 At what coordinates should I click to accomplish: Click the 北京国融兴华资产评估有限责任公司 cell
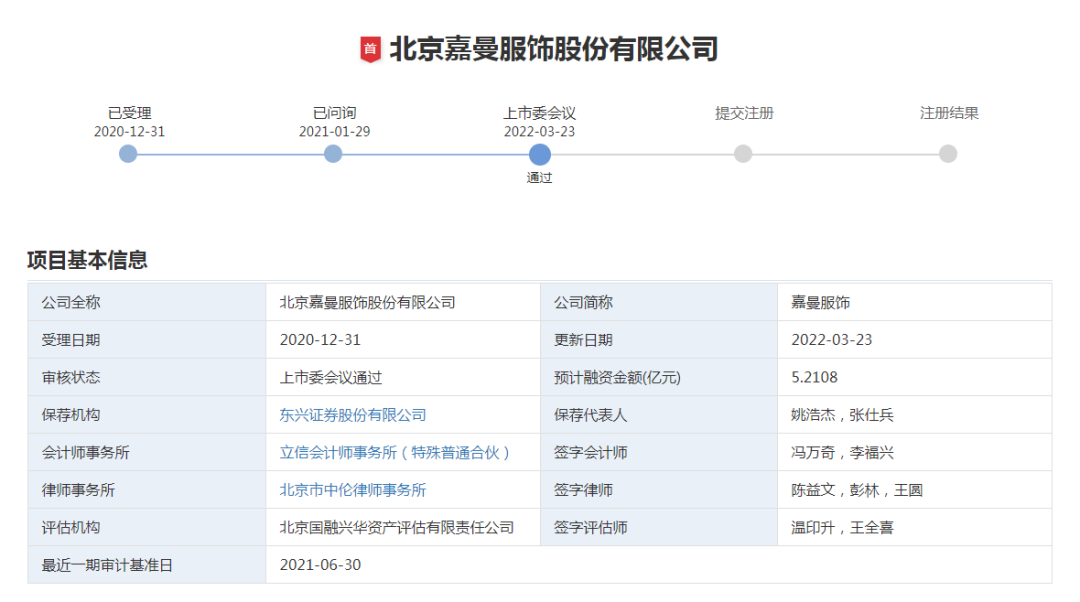coord(397,527)
